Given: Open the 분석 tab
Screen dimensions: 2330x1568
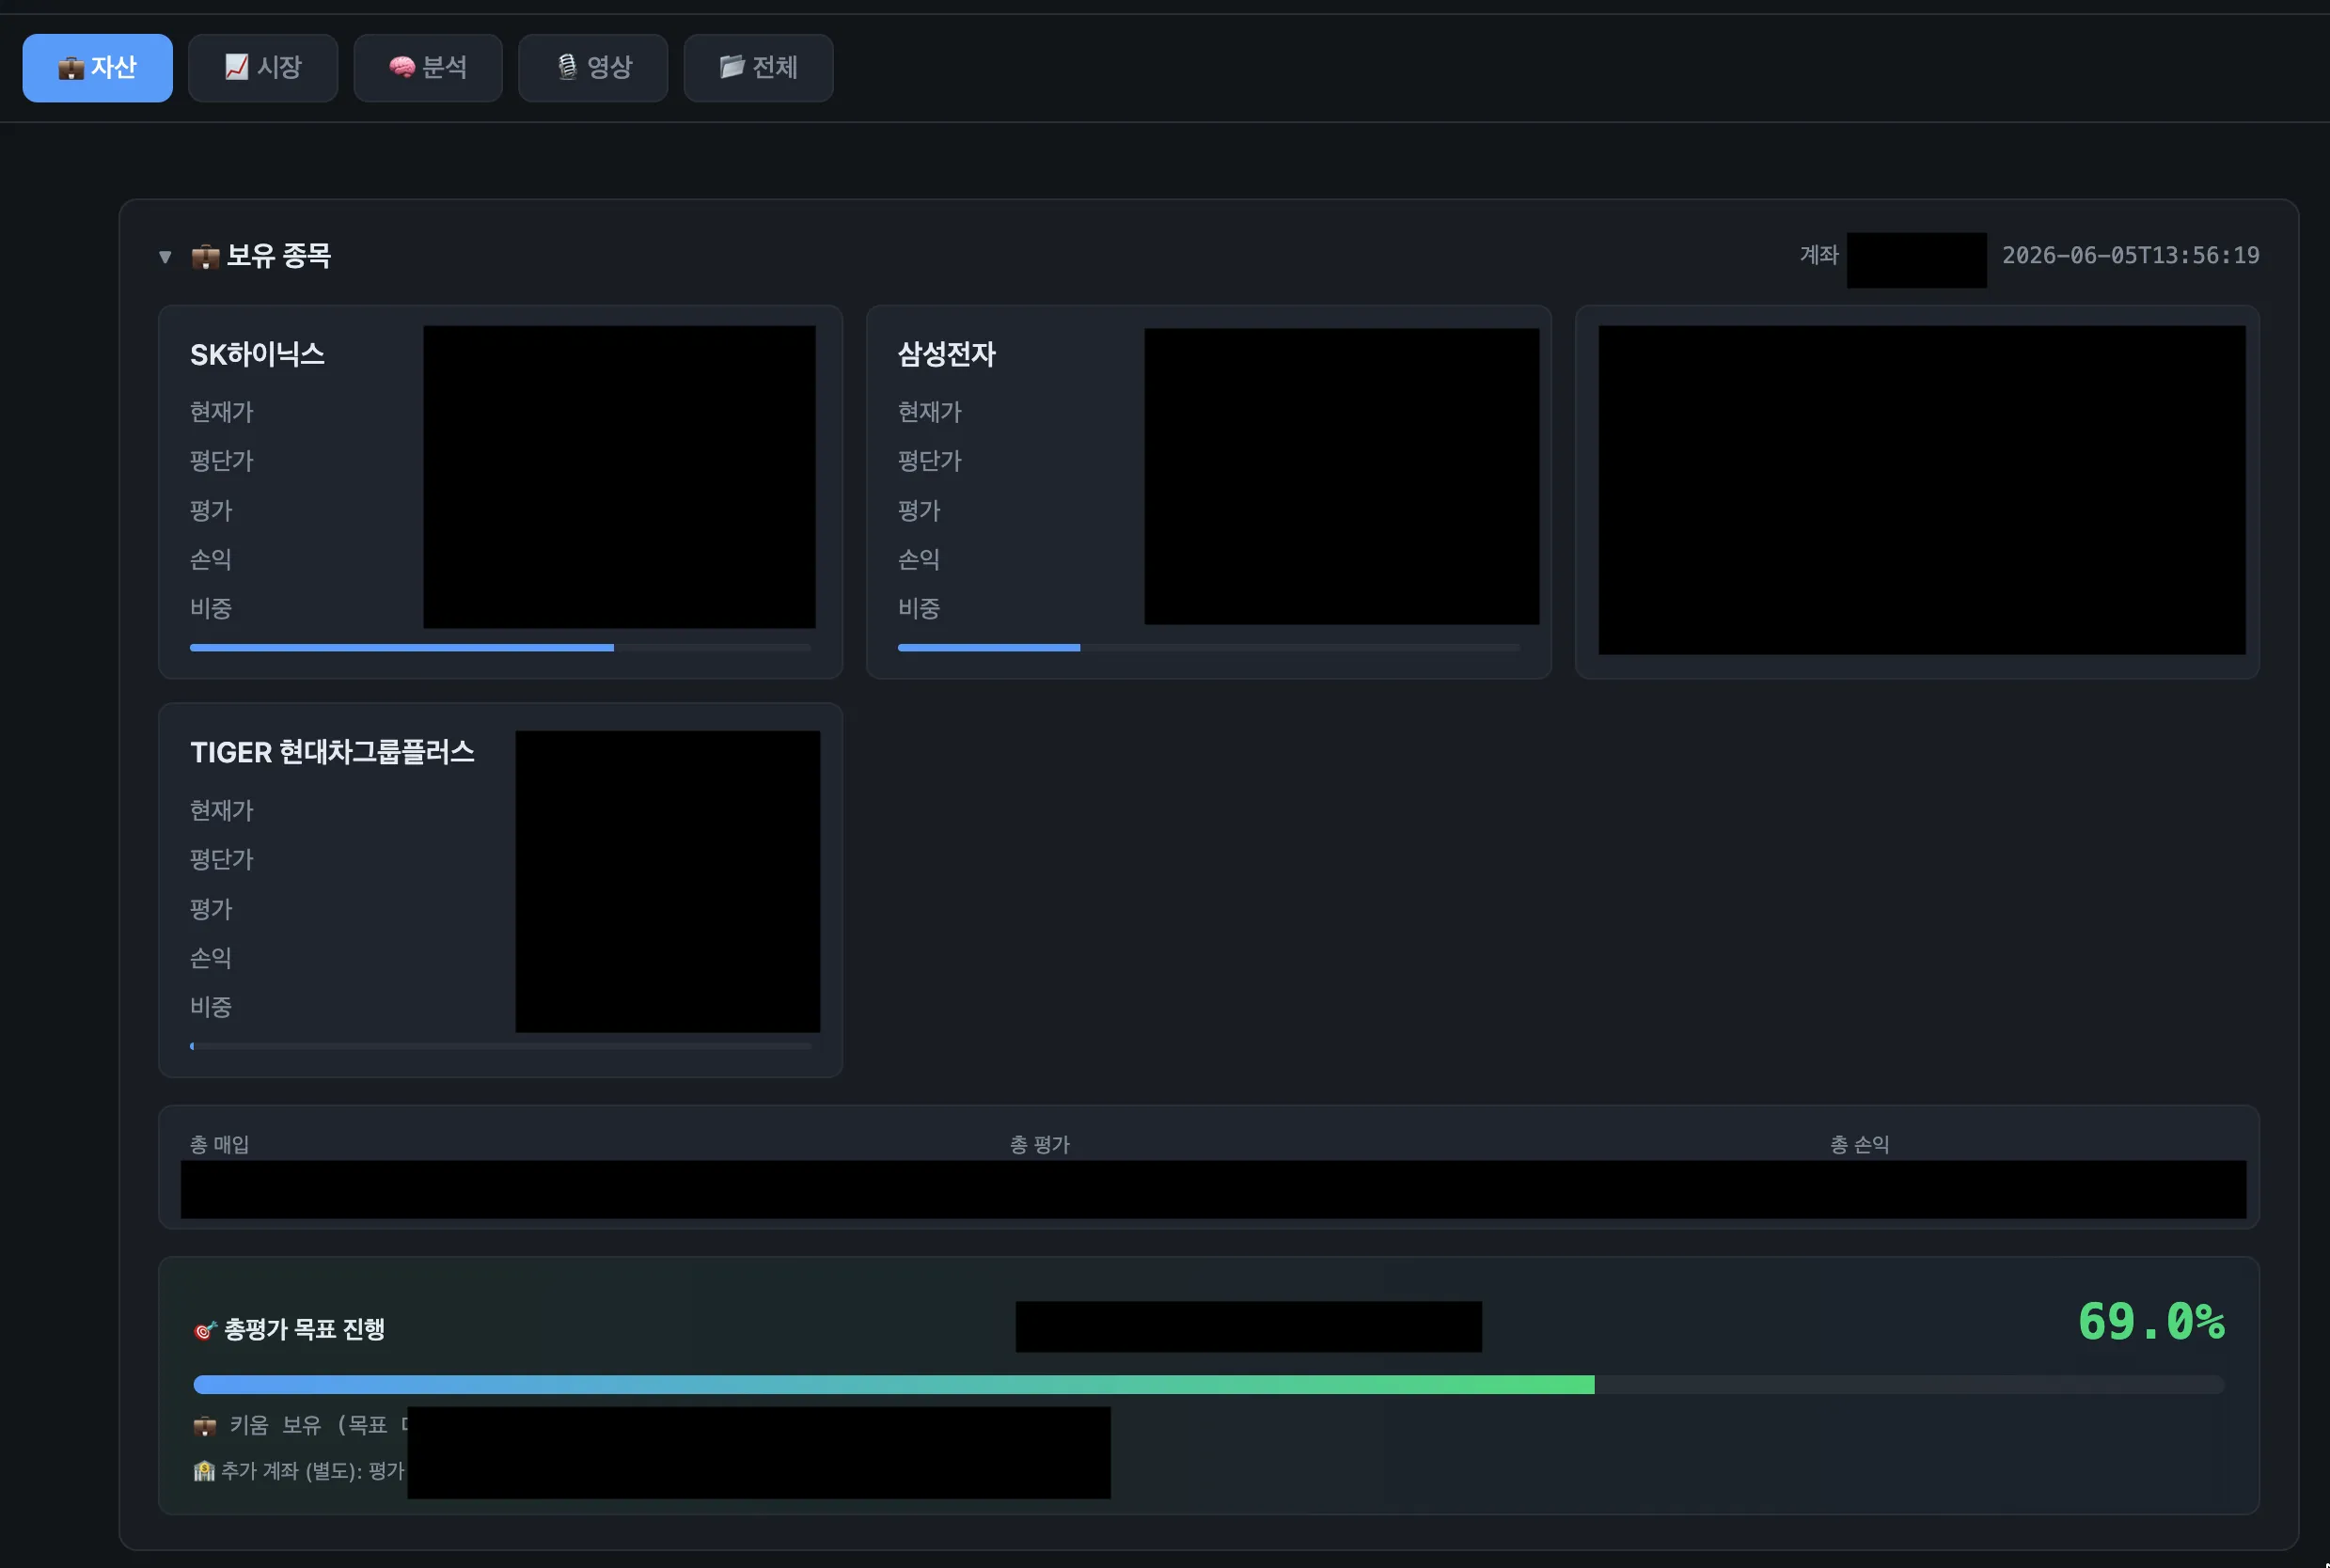Looking at the screenshot, I should pos(428,68).
